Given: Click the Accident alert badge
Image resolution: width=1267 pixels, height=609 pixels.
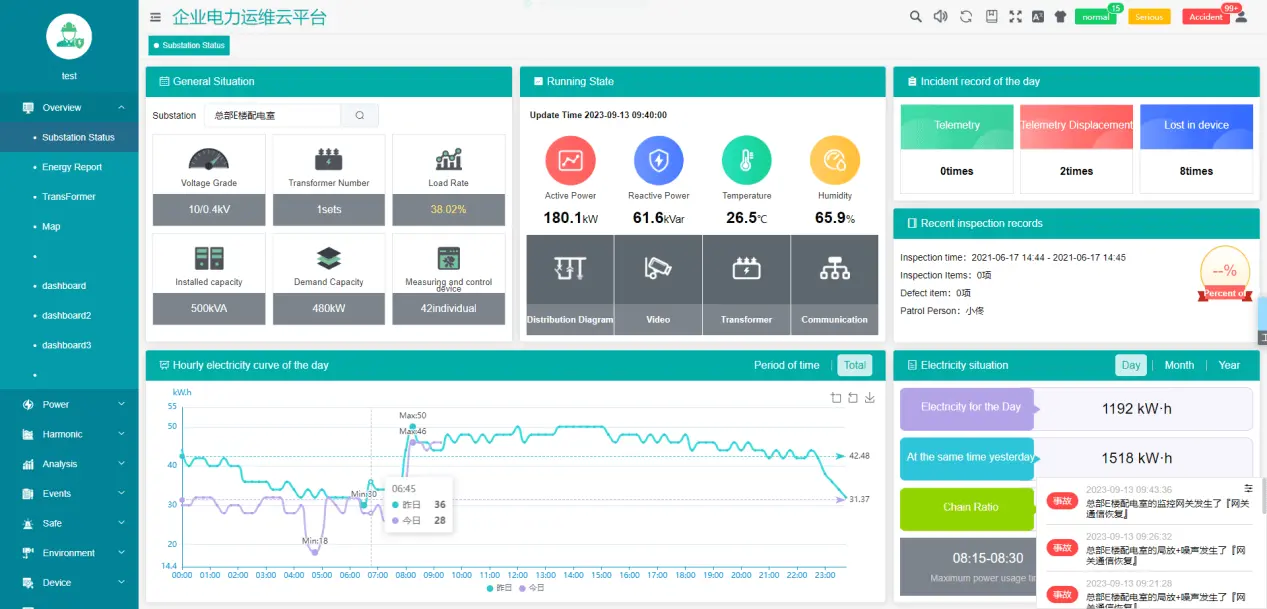Looking at the screenshot, I should (1204, 16).
